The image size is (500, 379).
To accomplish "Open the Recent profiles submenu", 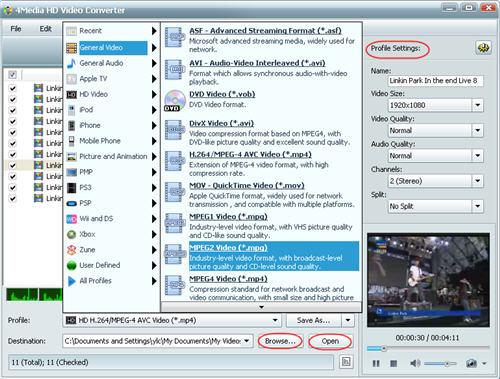I will point(111,31).
